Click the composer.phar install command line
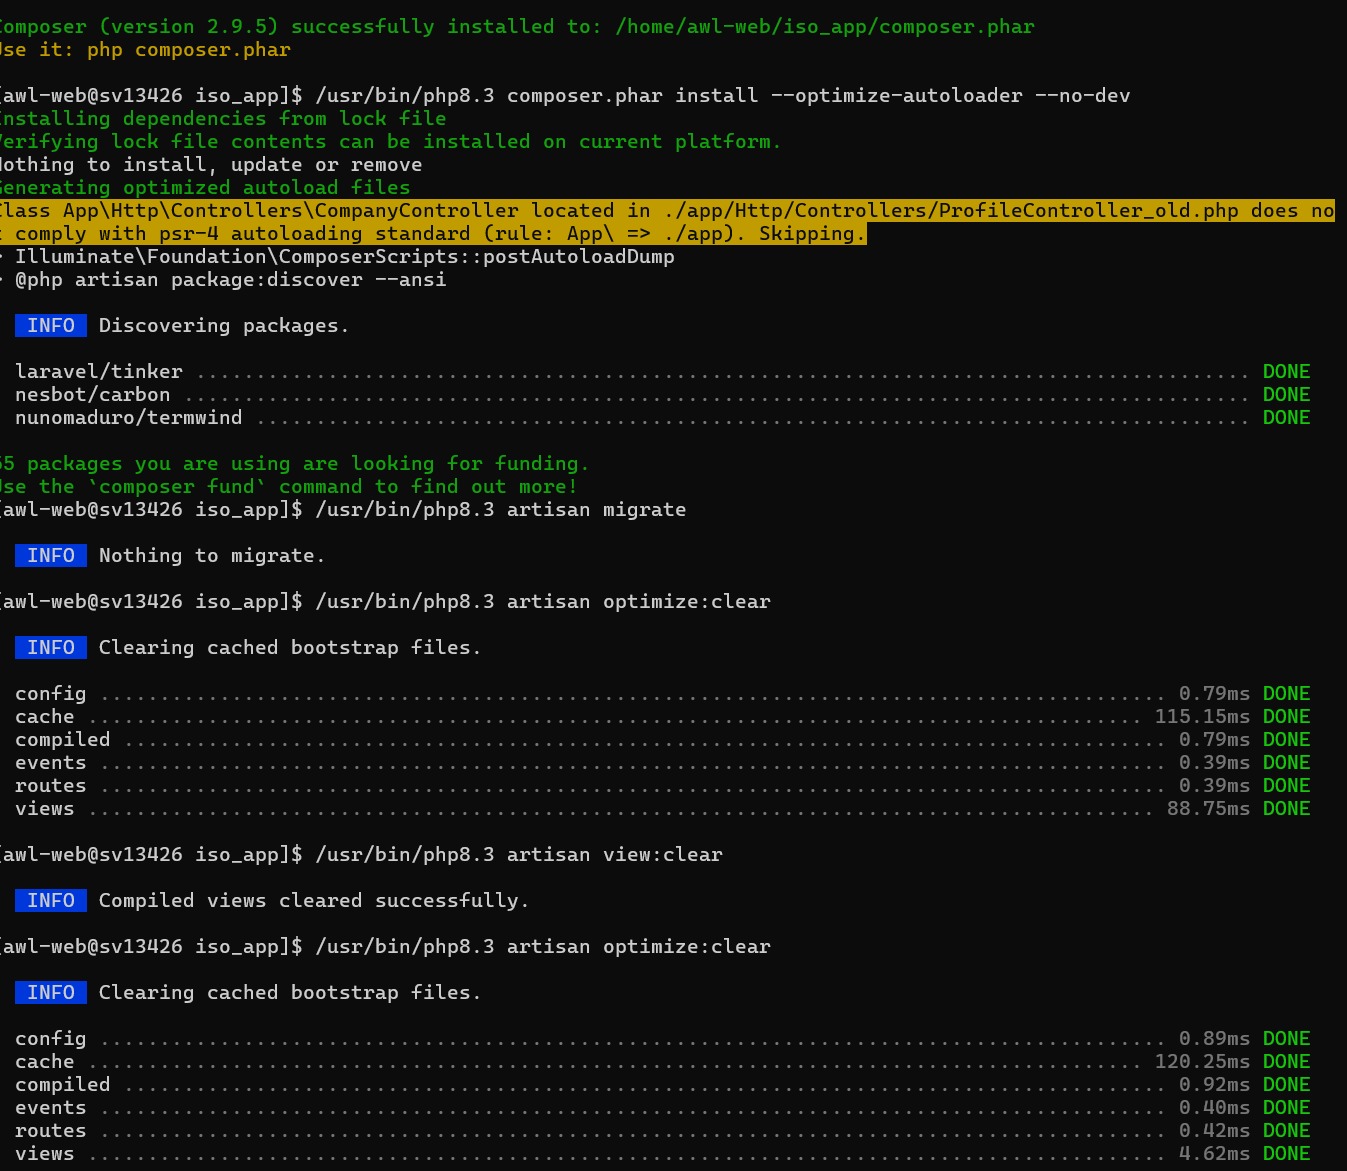Image resolution: width=1347 pixels, height=1171 pixels. click(x=722, y=96)
